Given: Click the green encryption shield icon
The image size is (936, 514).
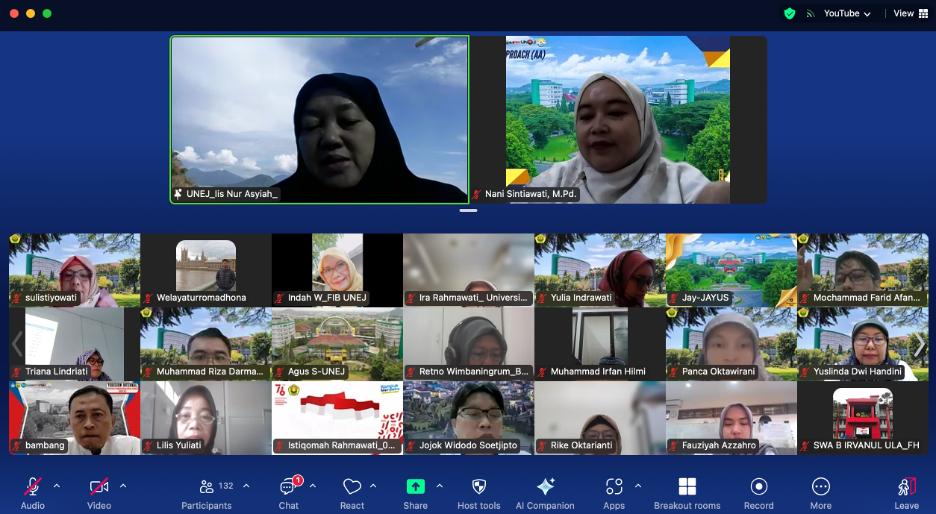Looking at the screenshot, I should pos(790,14).
